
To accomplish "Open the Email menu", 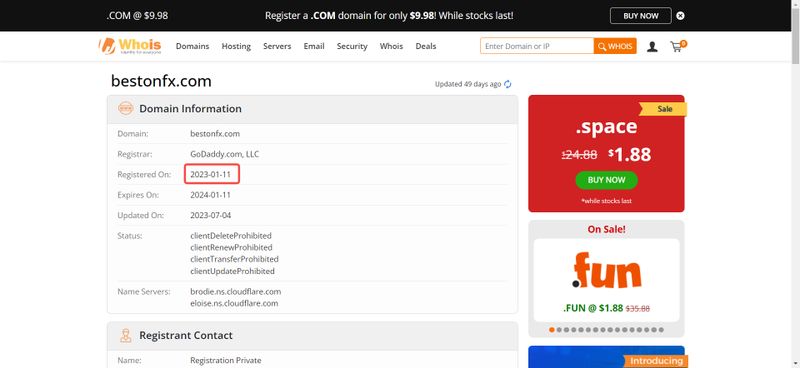I will tap(314, 46).
